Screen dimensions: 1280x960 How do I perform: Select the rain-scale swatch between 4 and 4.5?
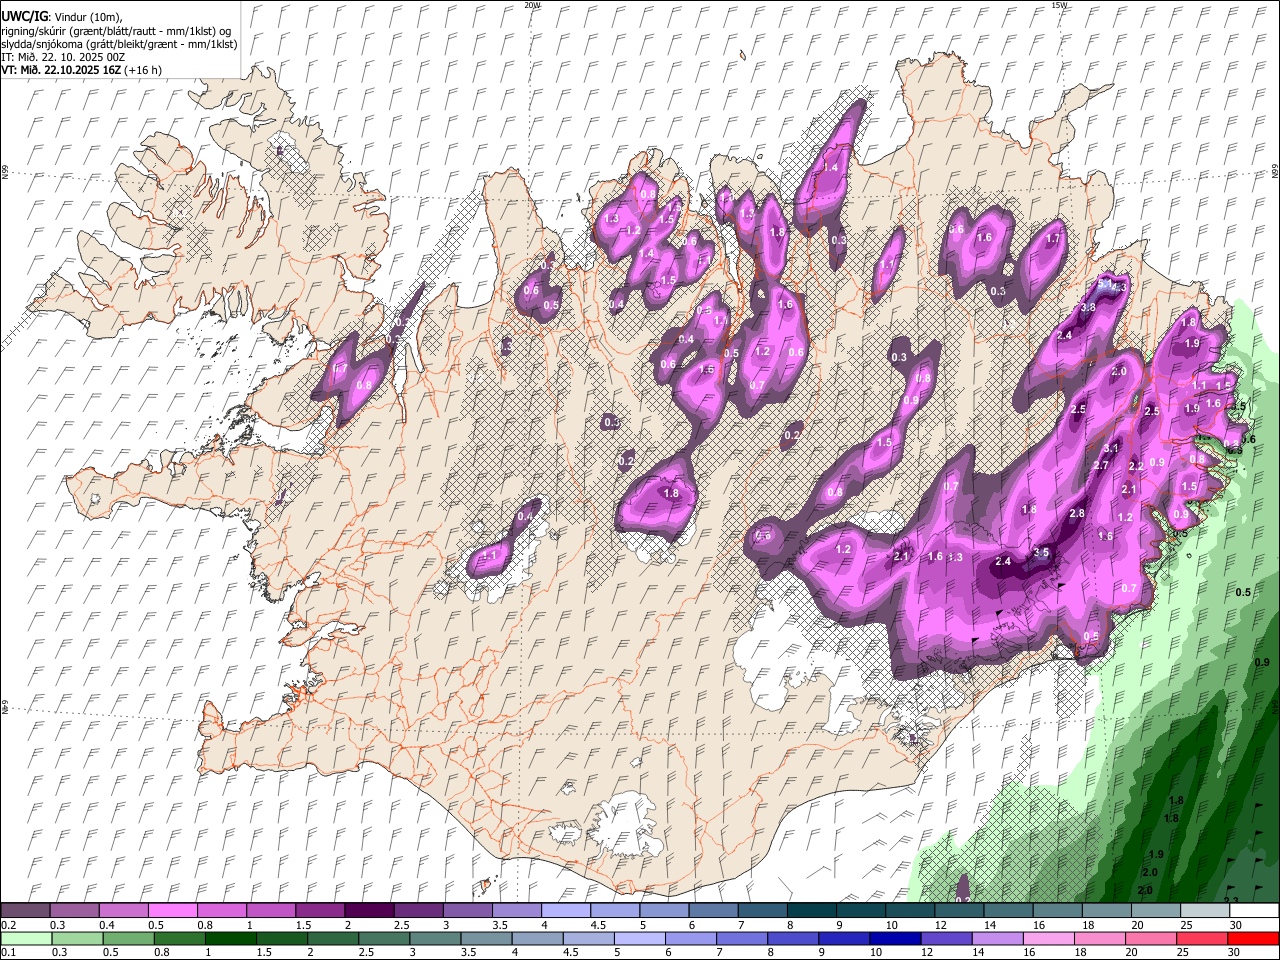[x=536, y=939]
